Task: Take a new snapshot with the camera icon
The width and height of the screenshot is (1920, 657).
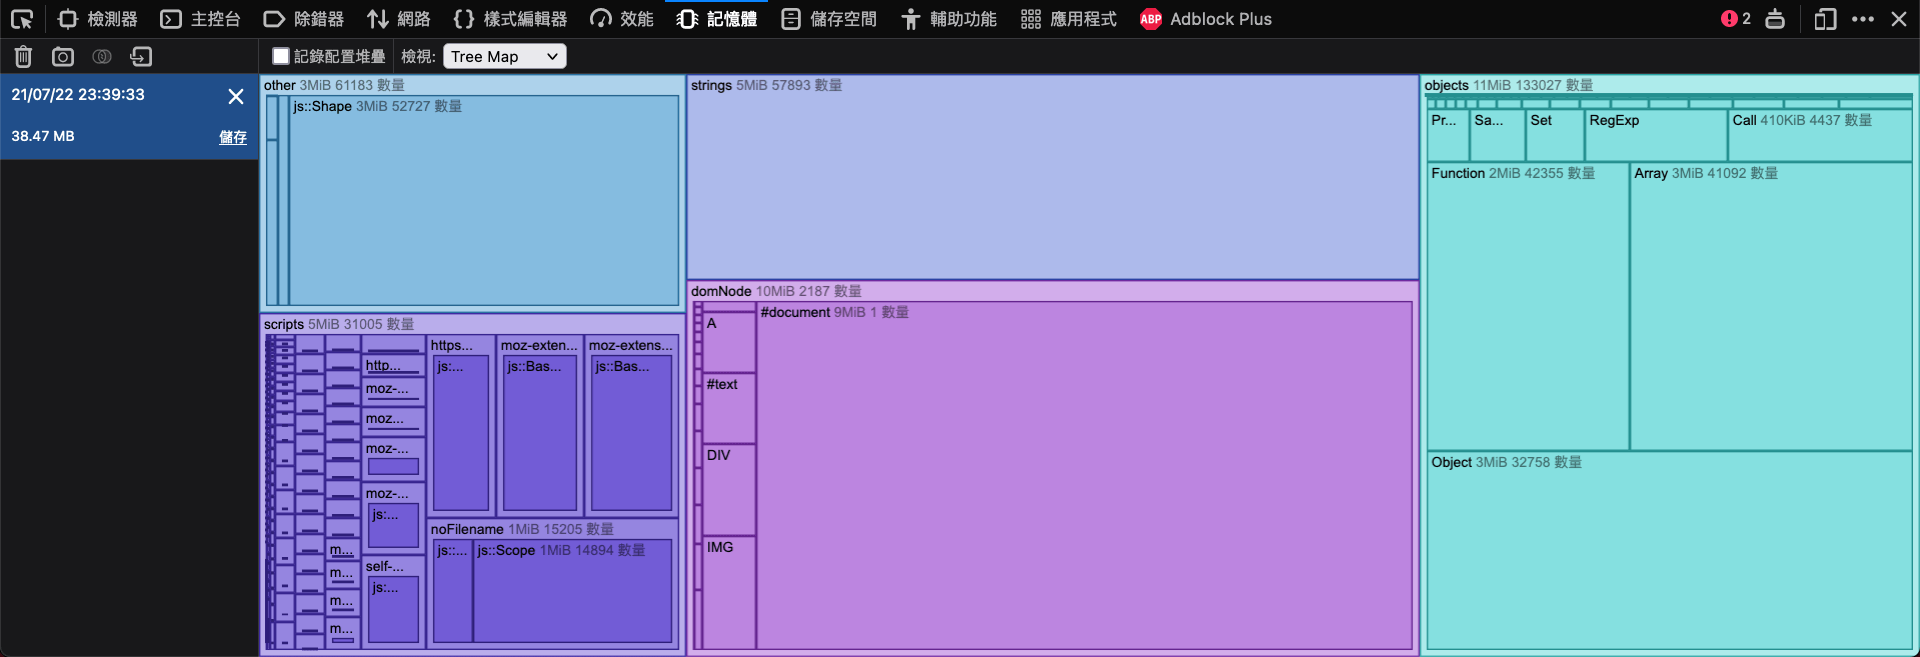Action: (63, 57)
